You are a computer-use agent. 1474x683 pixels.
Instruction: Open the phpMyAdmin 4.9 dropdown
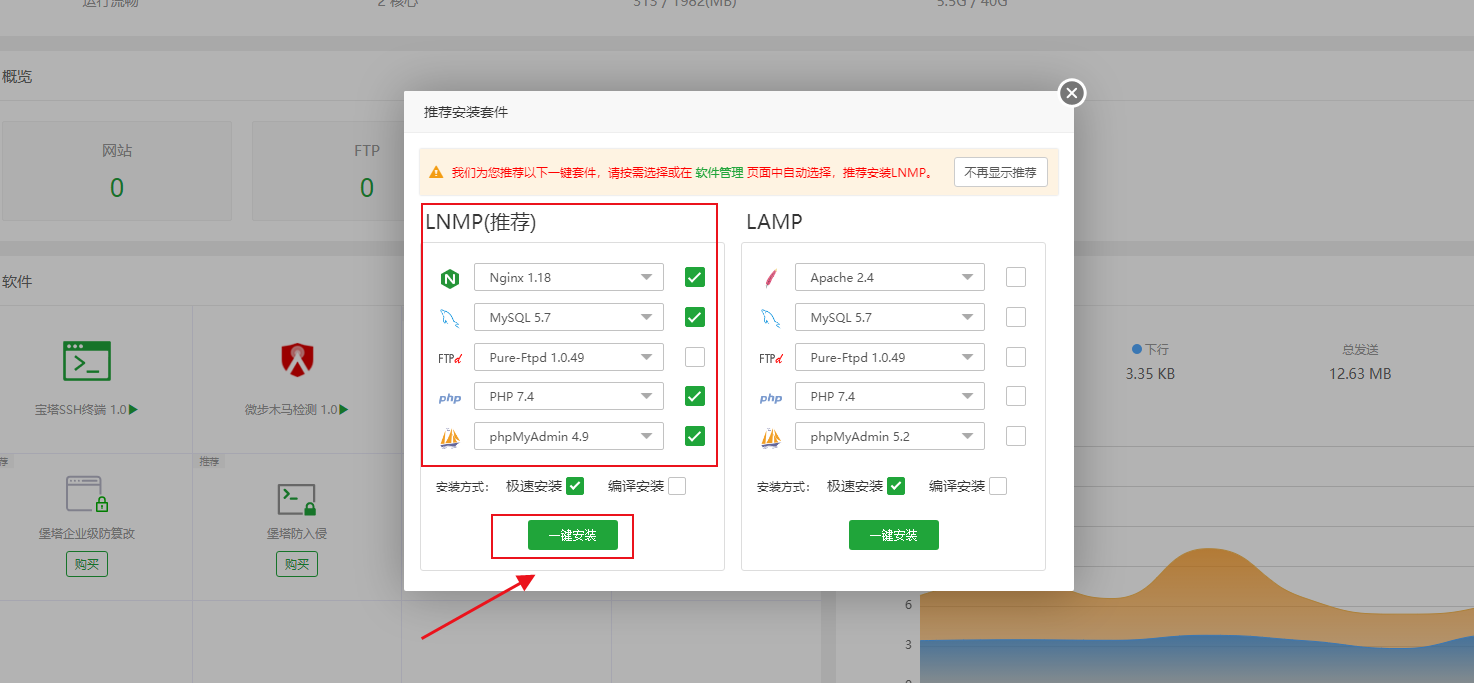tap(569, 436)
